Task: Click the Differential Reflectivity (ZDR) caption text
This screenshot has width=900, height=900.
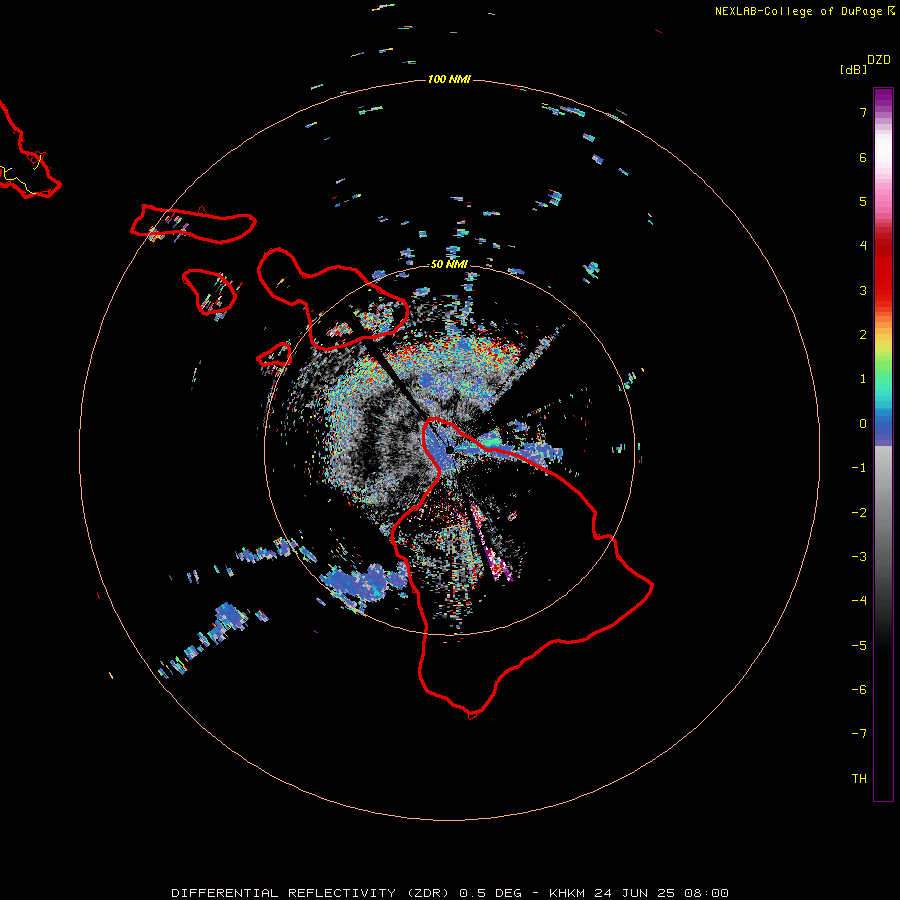Action: [450, 893]
